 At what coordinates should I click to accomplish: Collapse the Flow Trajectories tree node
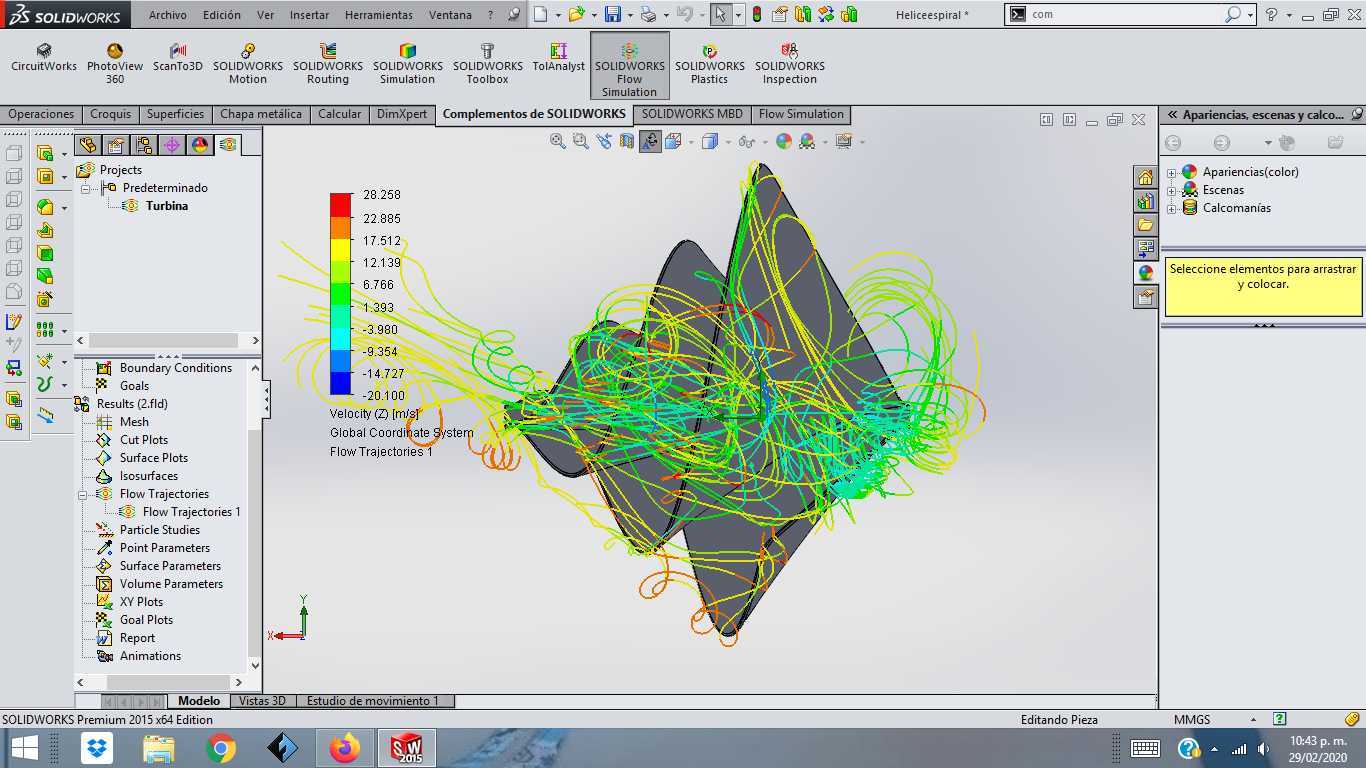(84, 494)
